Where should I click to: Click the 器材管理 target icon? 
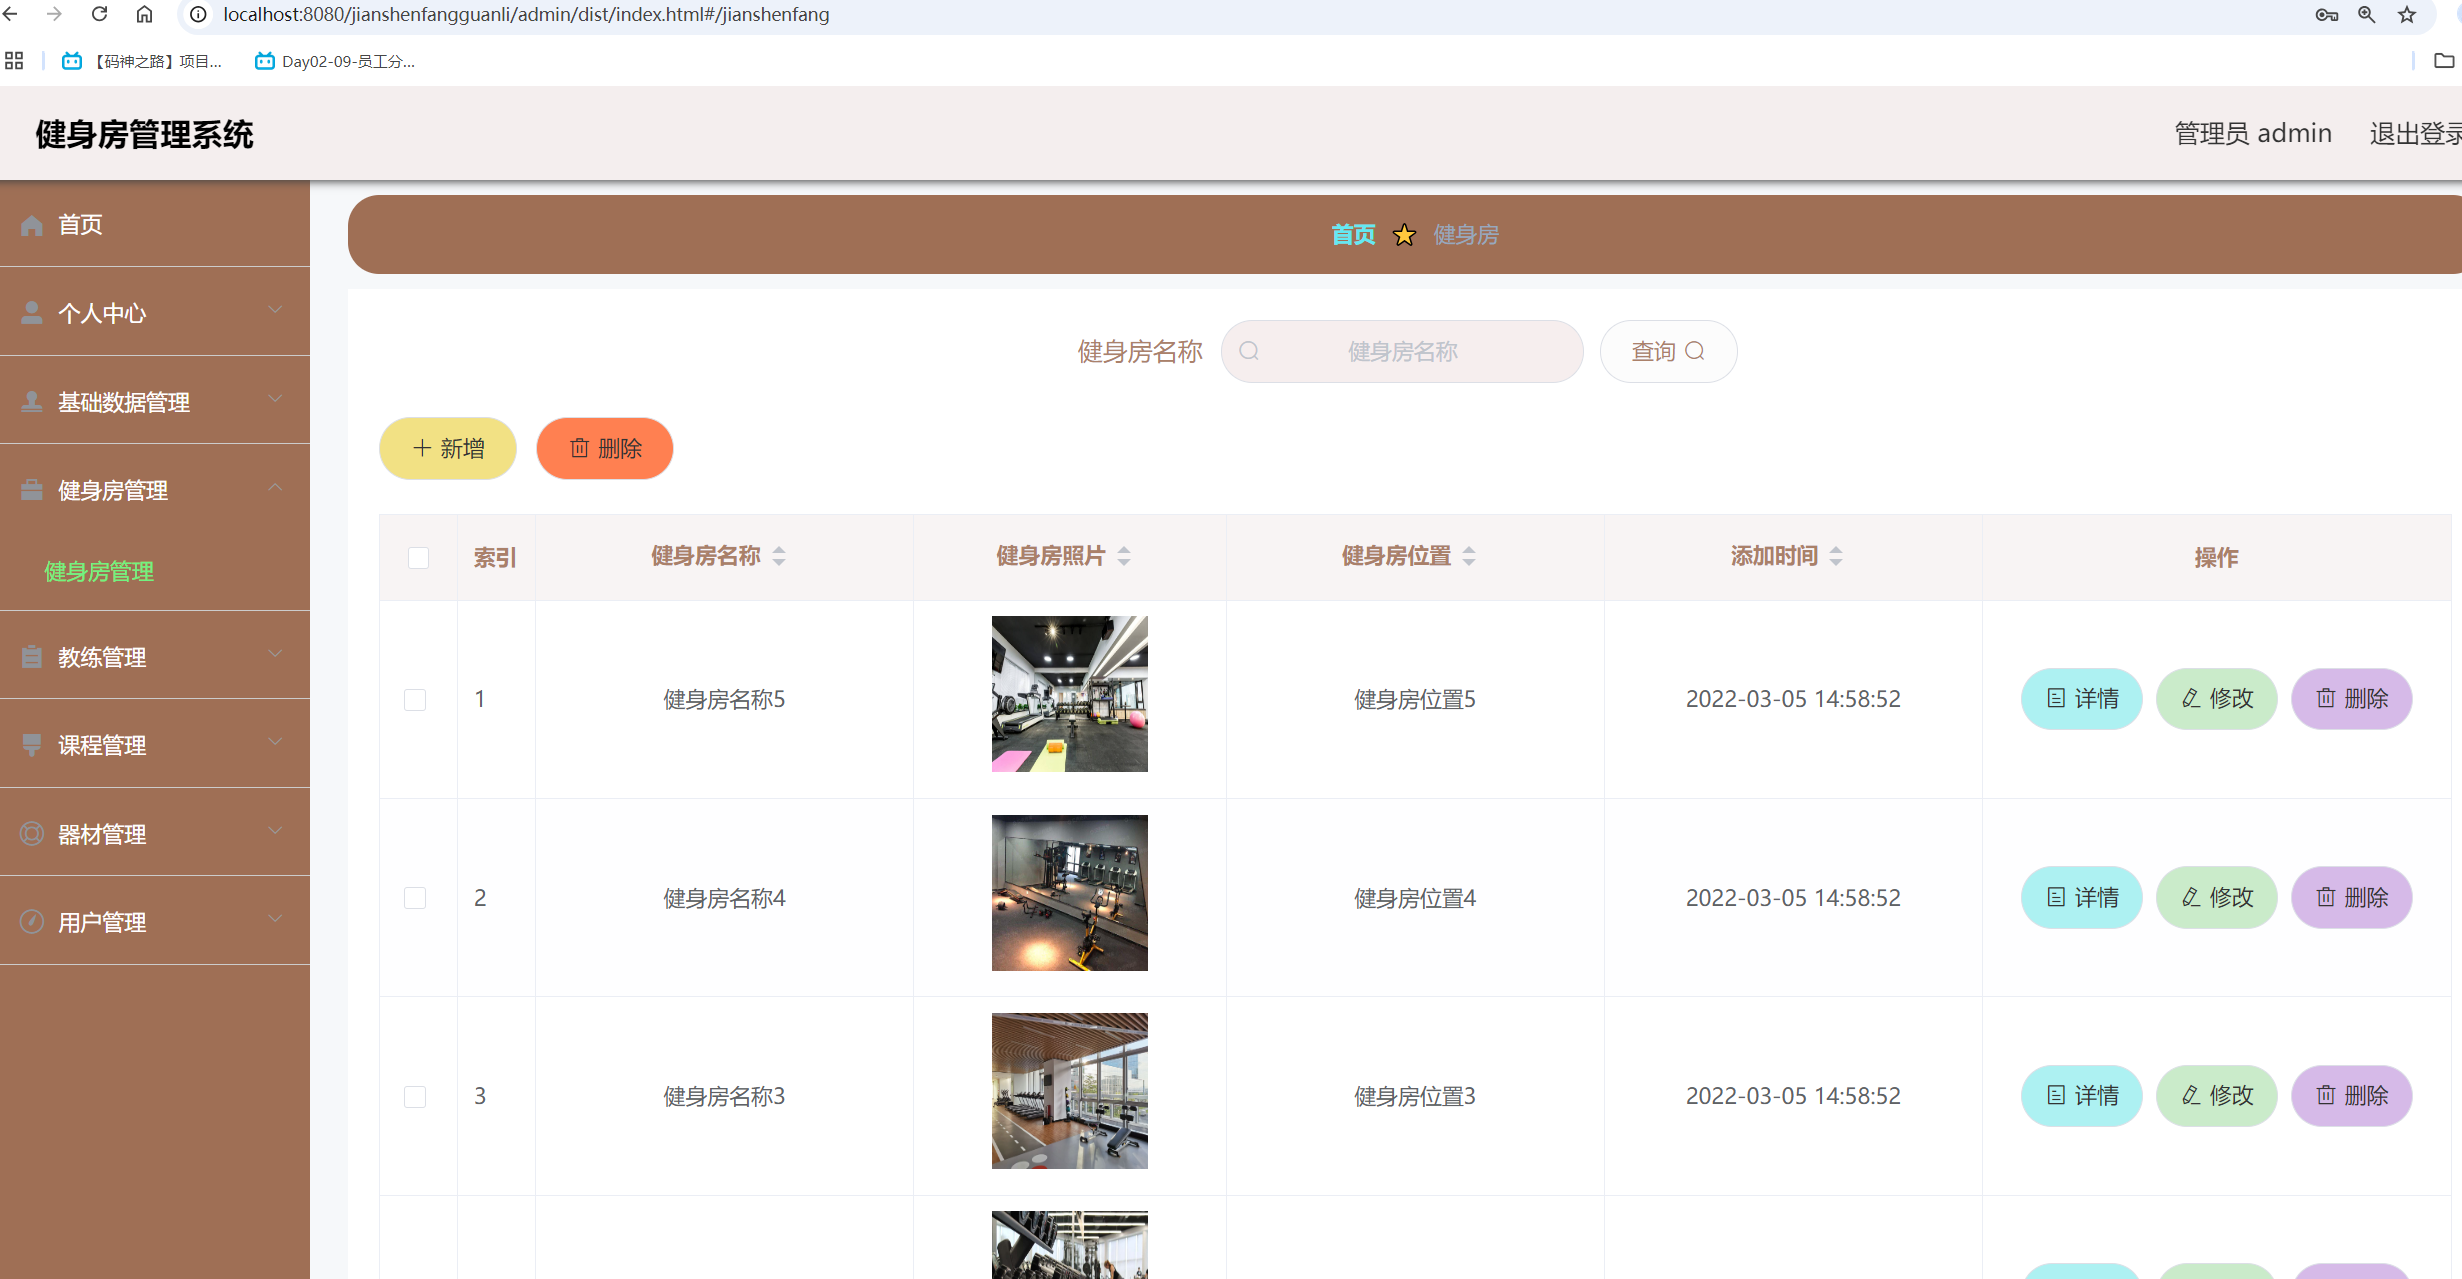point(31,833)
